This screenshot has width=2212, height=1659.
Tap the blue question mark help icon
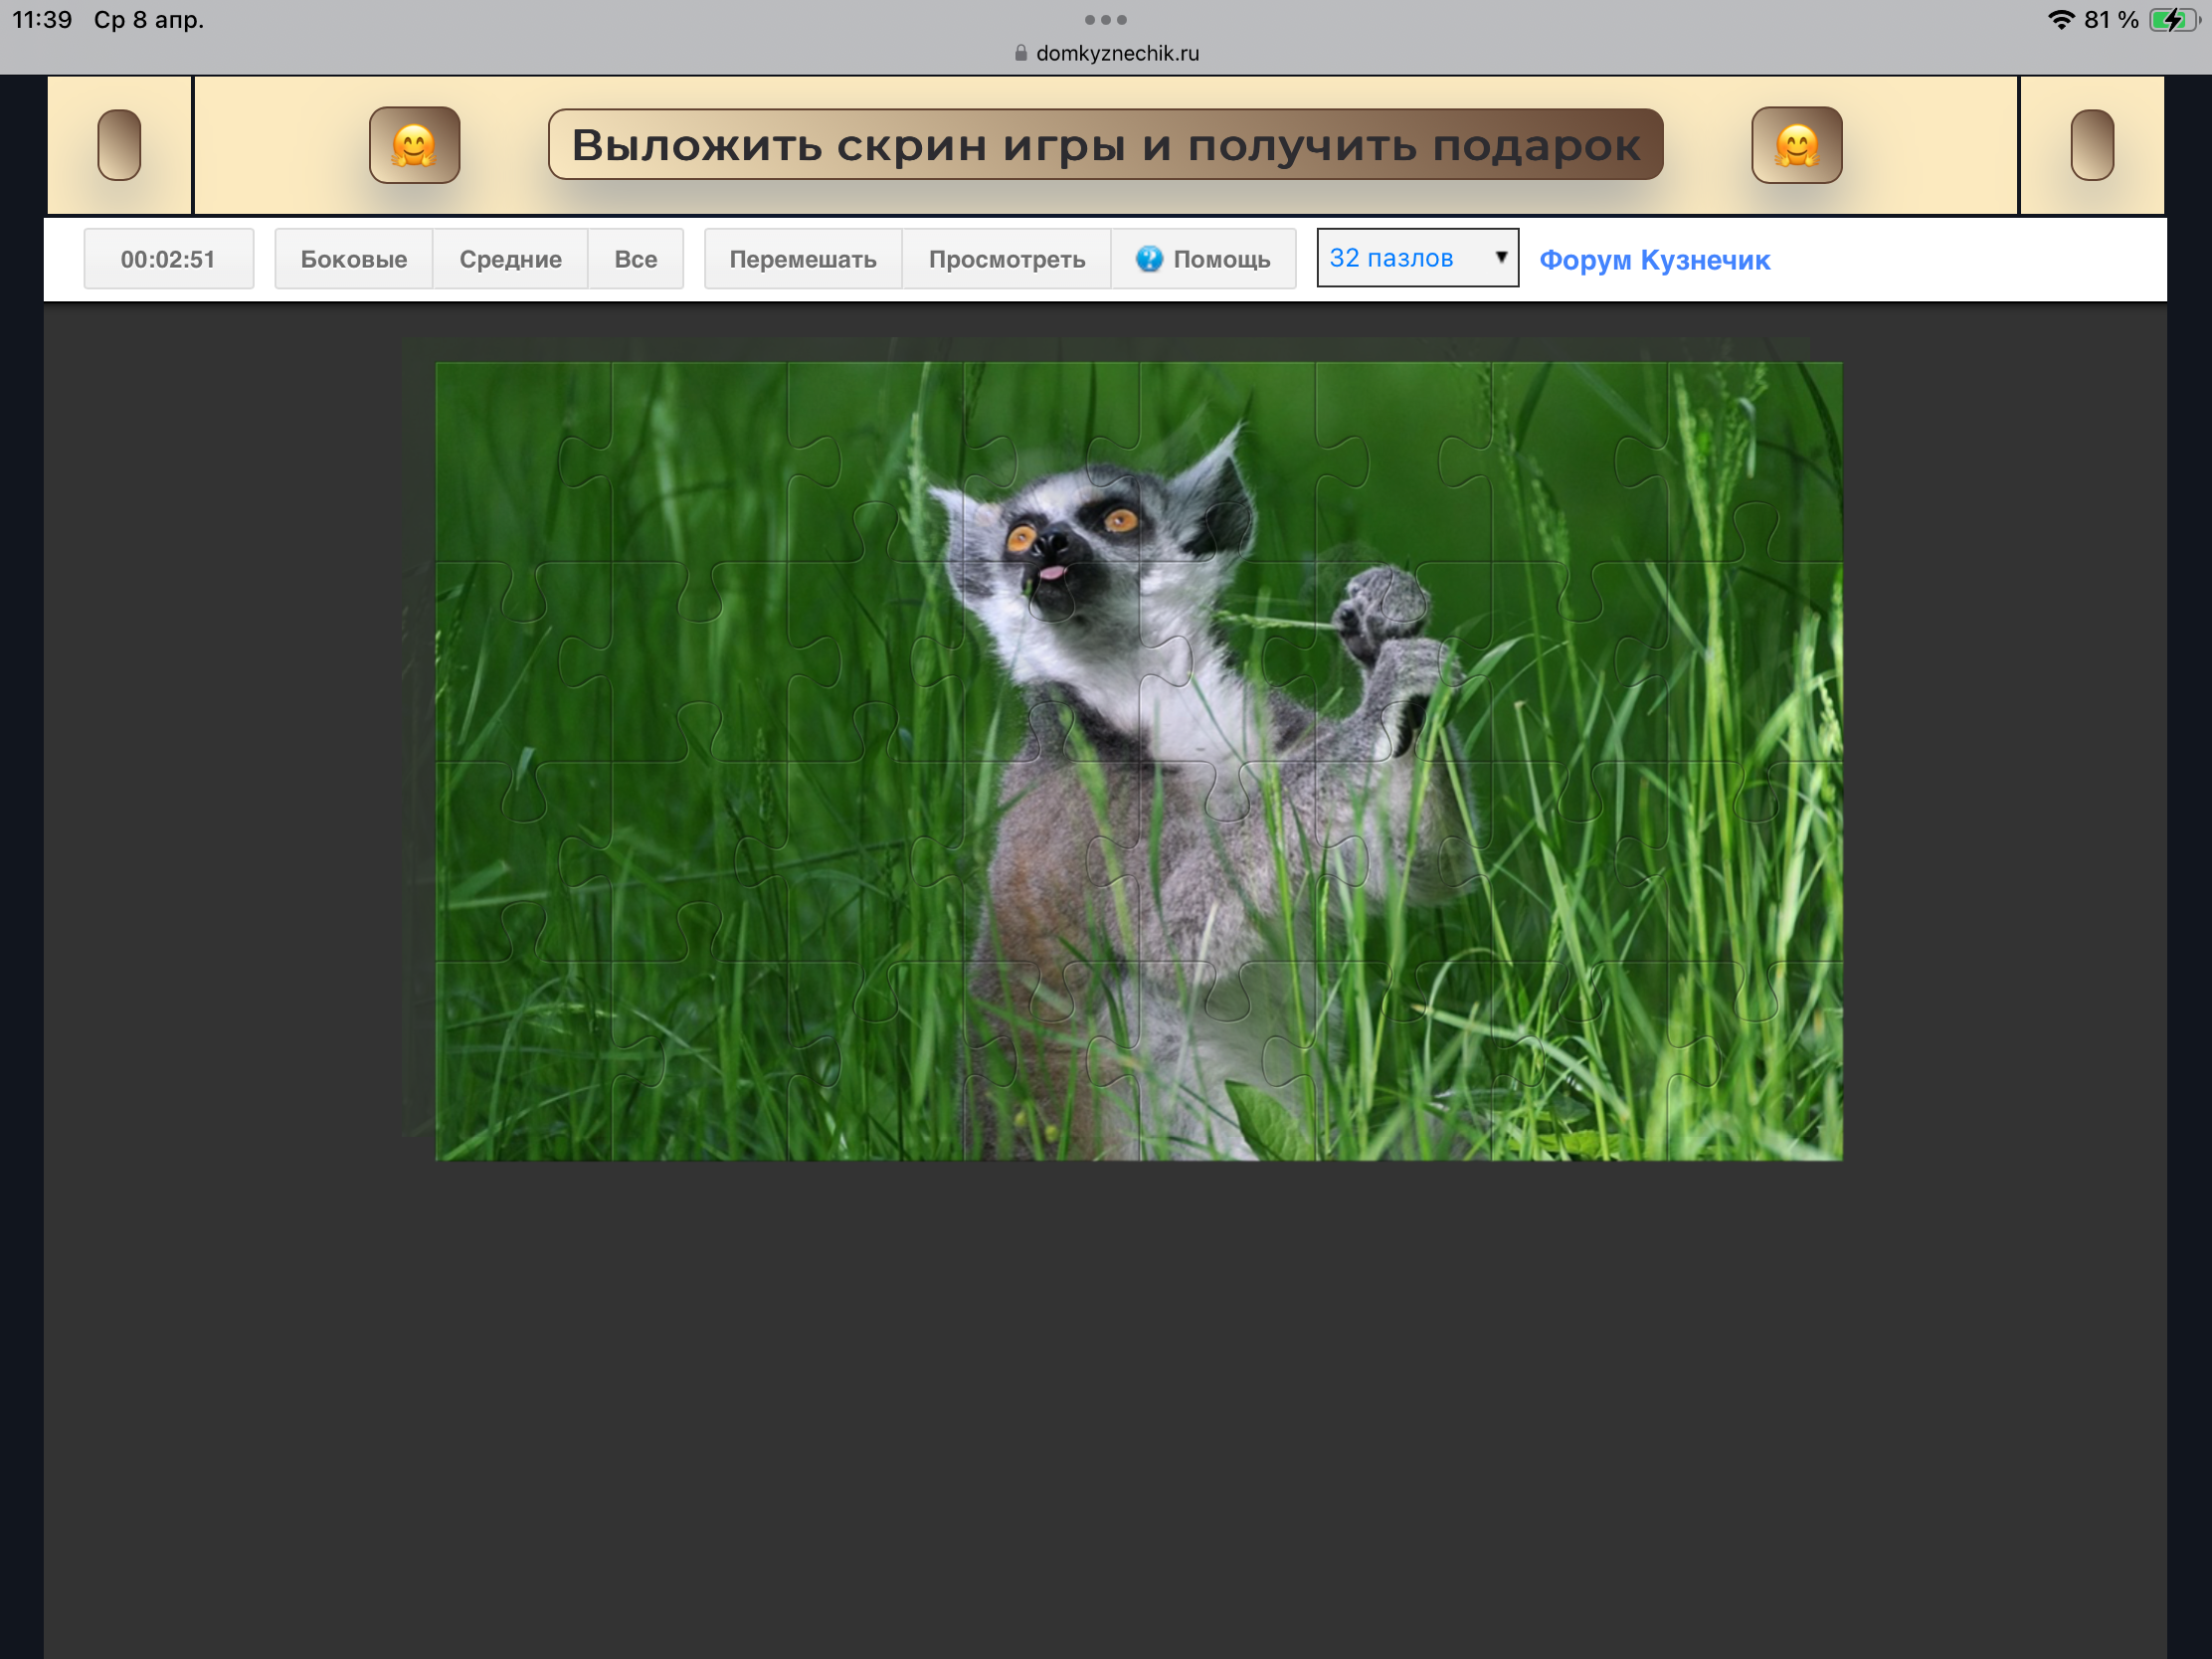click(x=1149, y=259)
